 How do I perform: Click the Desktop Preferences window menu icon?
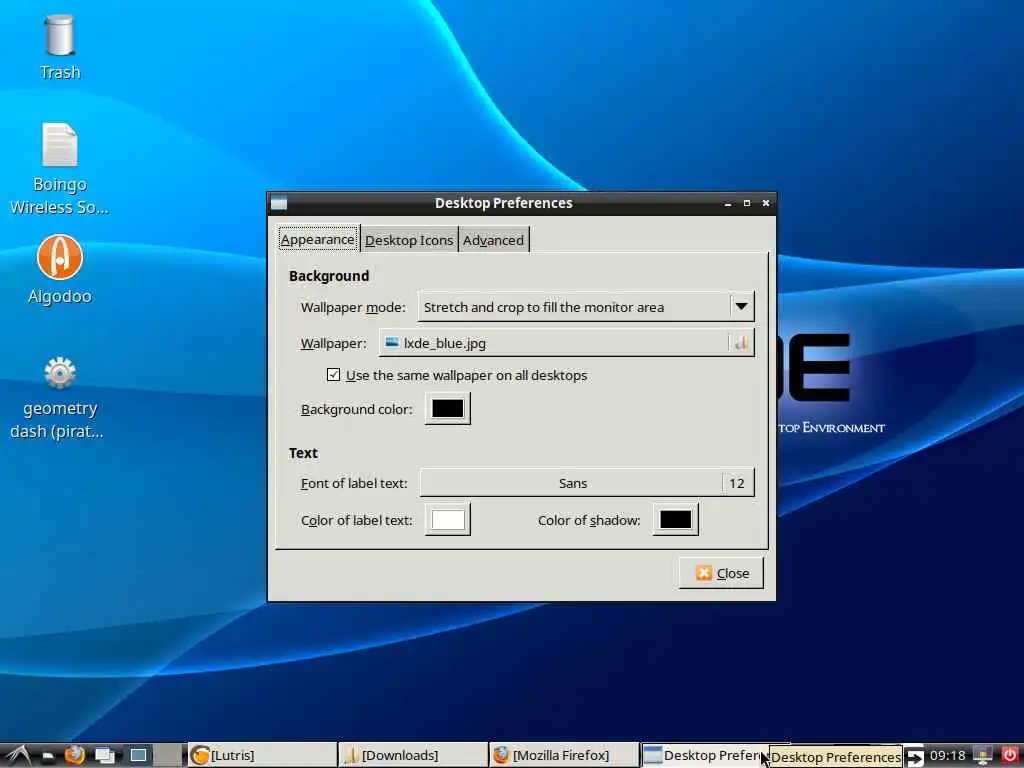tap(279, 204)
